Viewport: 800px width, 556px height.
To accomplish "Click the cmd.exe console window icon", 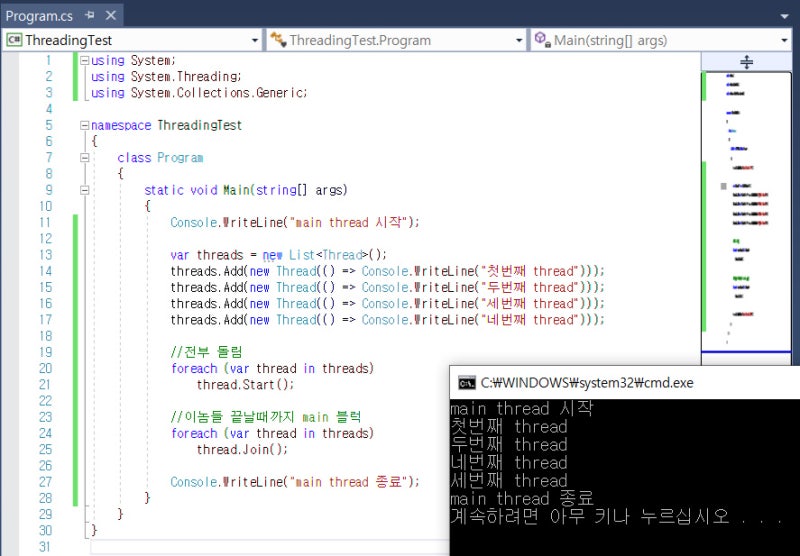I will (466, 382).
